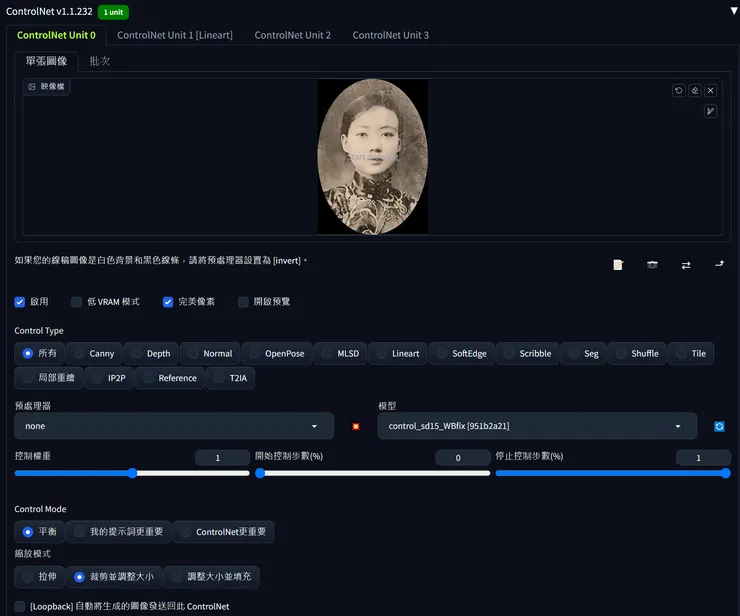This screenshot has width=740, height=616.
Task: Select the Tile control type
Action: pos(691,354)
